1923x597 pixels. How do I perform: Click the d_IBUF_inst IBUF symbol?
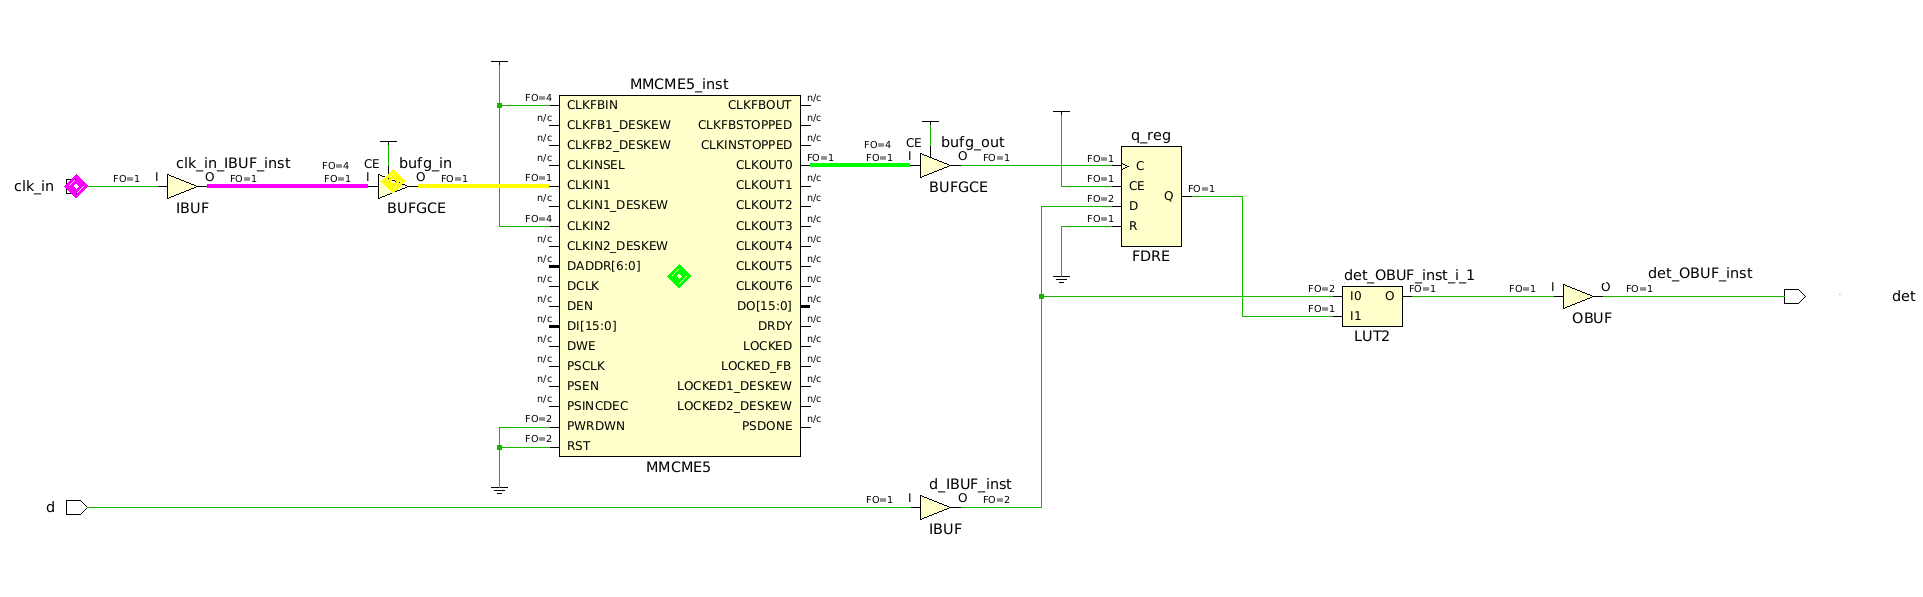pos(934,507)
